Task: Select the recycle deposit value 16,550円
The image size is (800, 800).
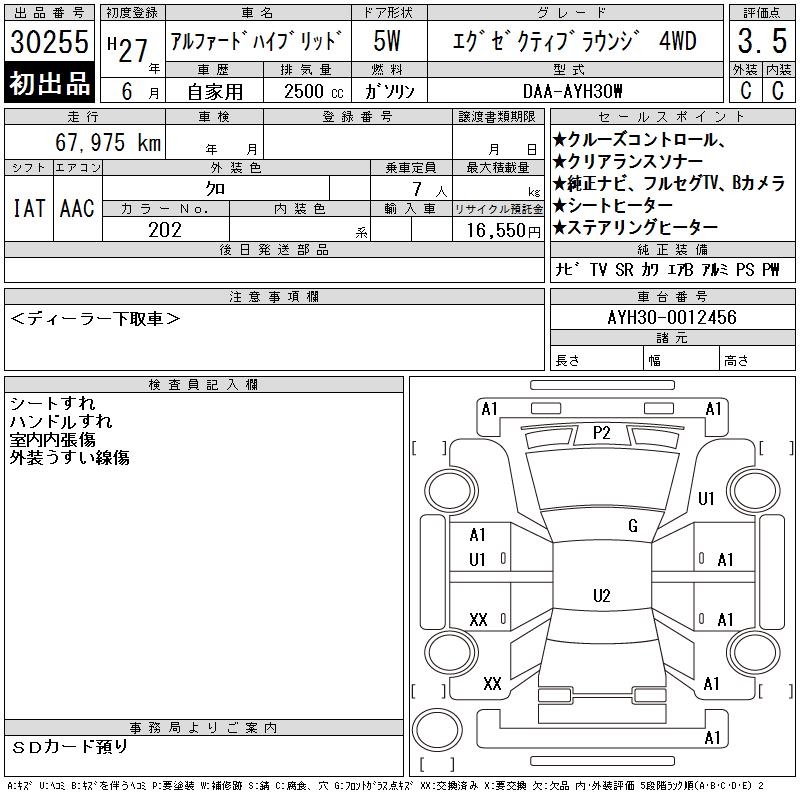Action: pyautogui.click(x=497, y=230)
